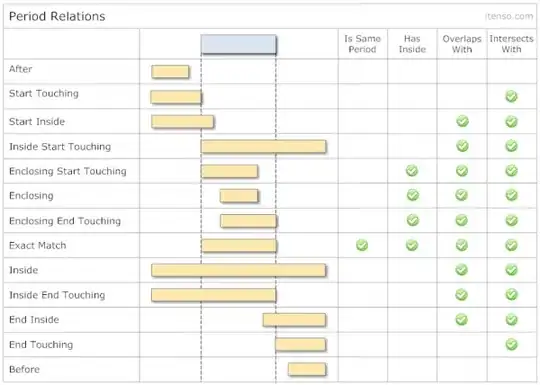Viewport: 540px width, 385px height.
Task: Click Overlaps With checkmark in Start Inside row
Action: tap(462, 121)
